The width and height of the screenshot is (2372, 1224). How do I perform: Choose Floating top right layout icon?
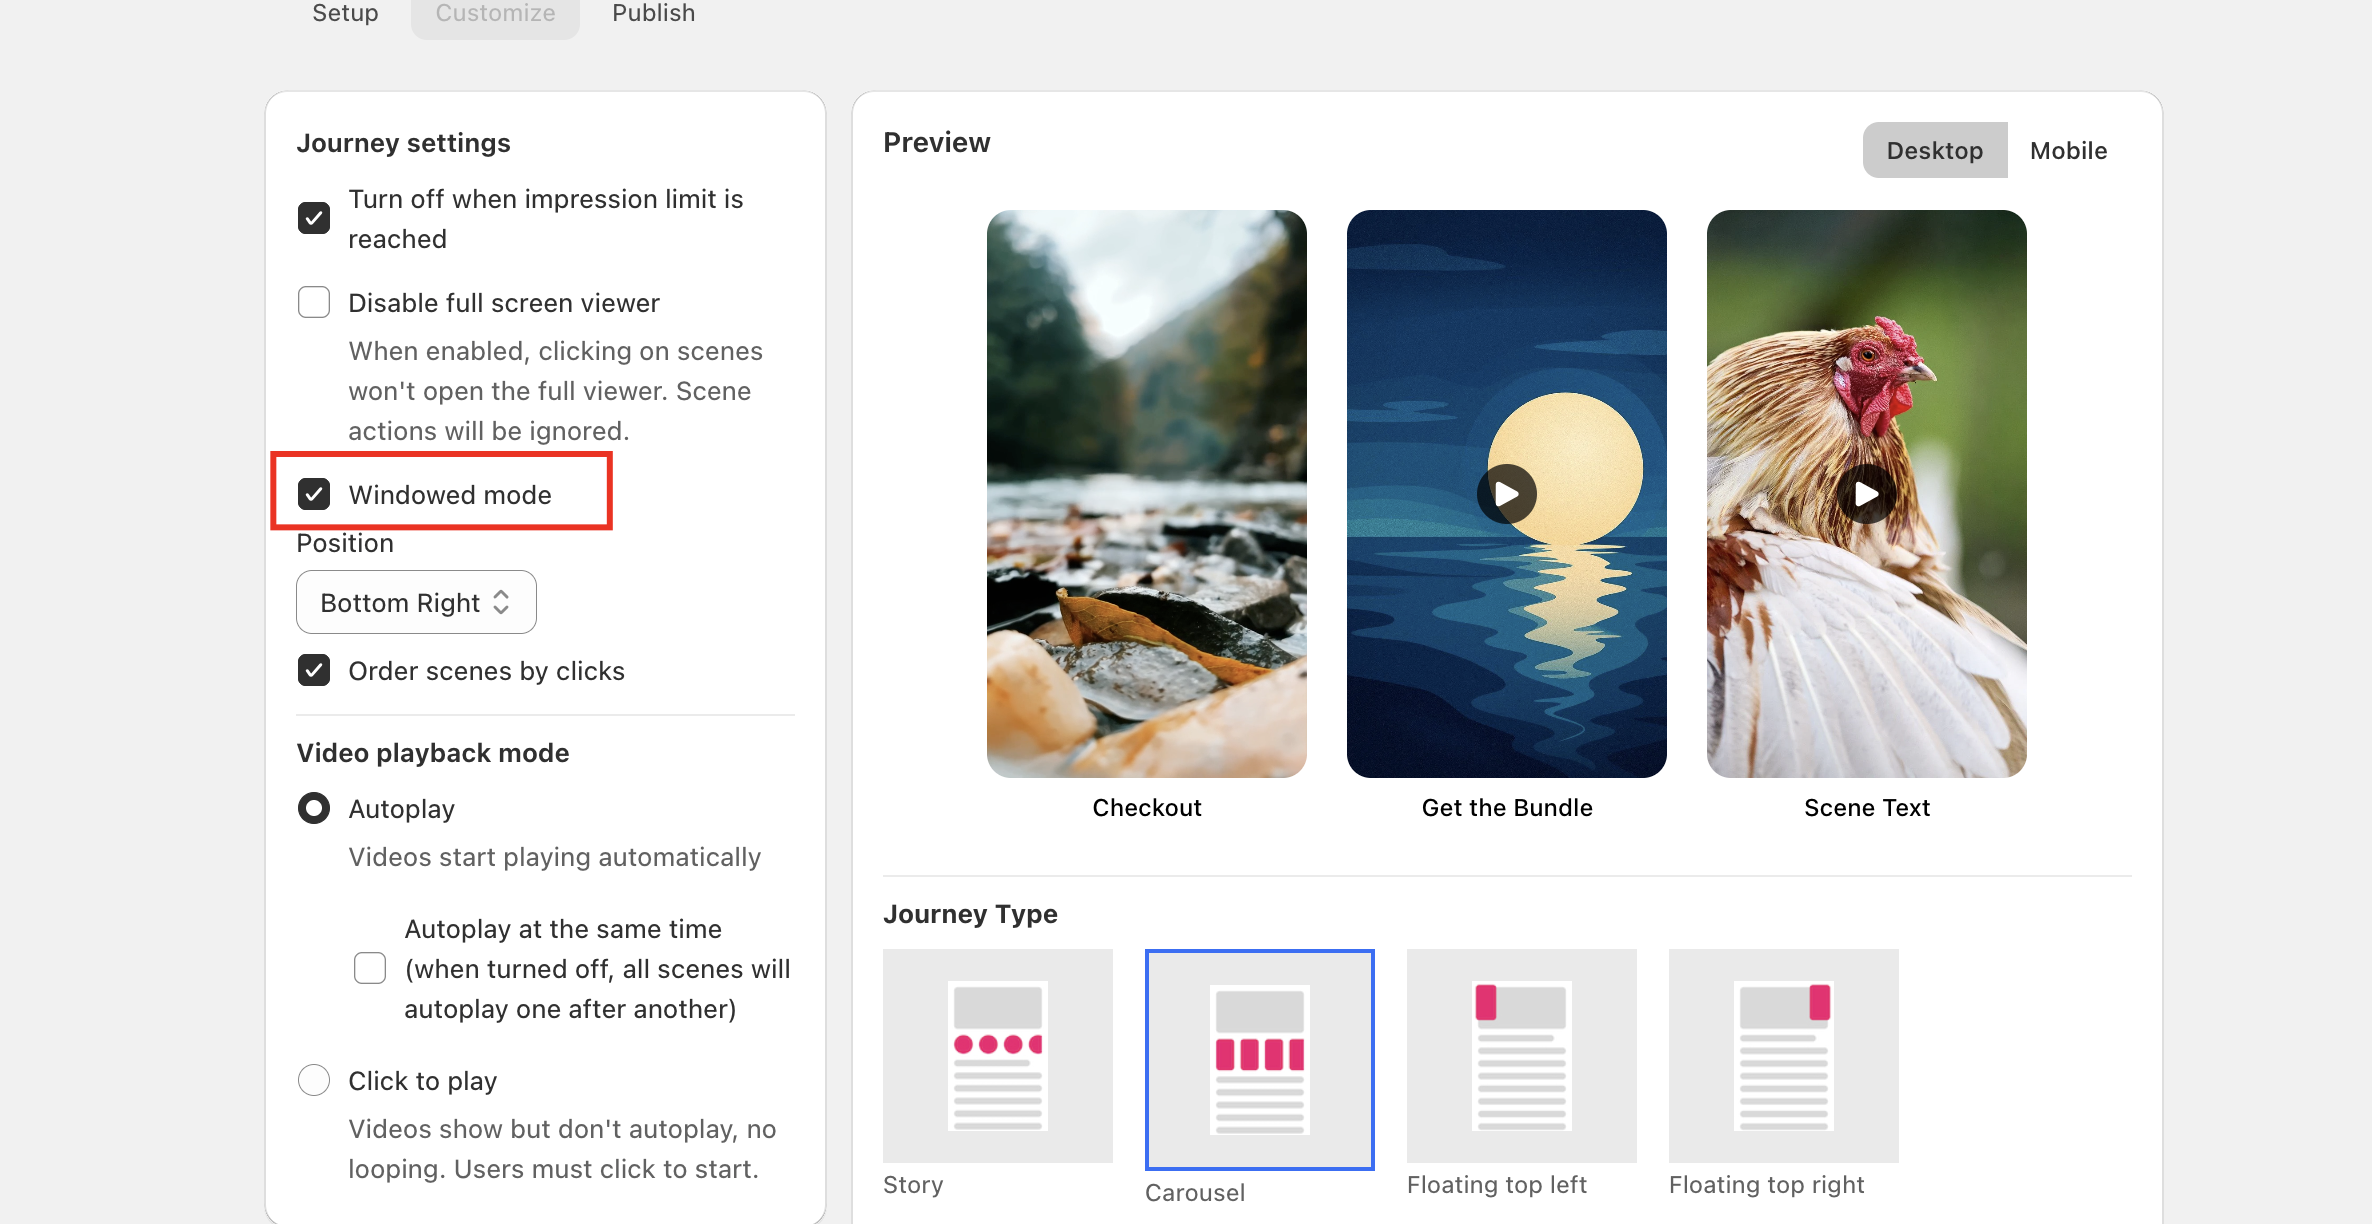[1783, 1056]
